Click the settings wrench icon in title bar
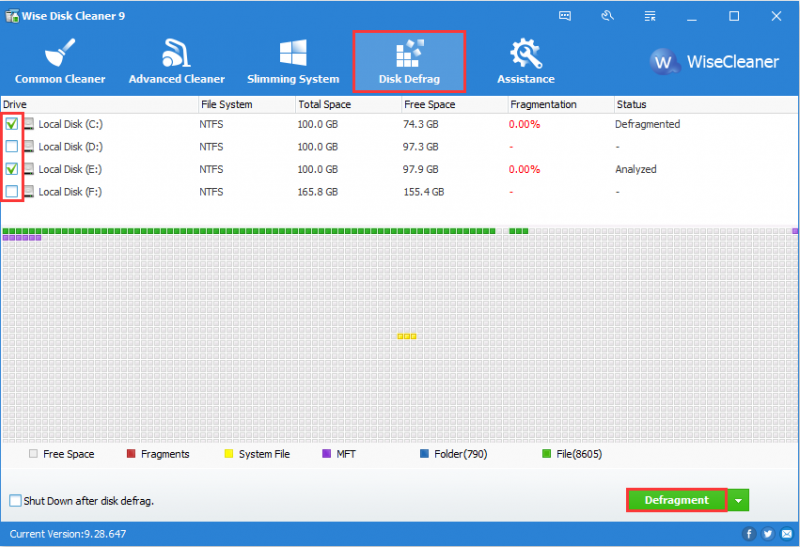 coord(607,16)
